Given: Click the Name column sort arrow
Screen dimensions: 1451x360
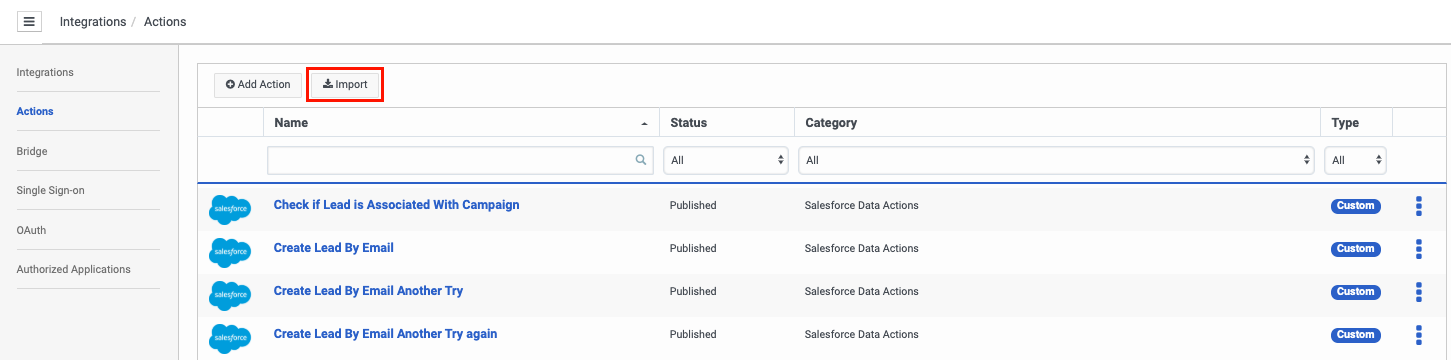Looking at the screenshot, I should [644, 124].
